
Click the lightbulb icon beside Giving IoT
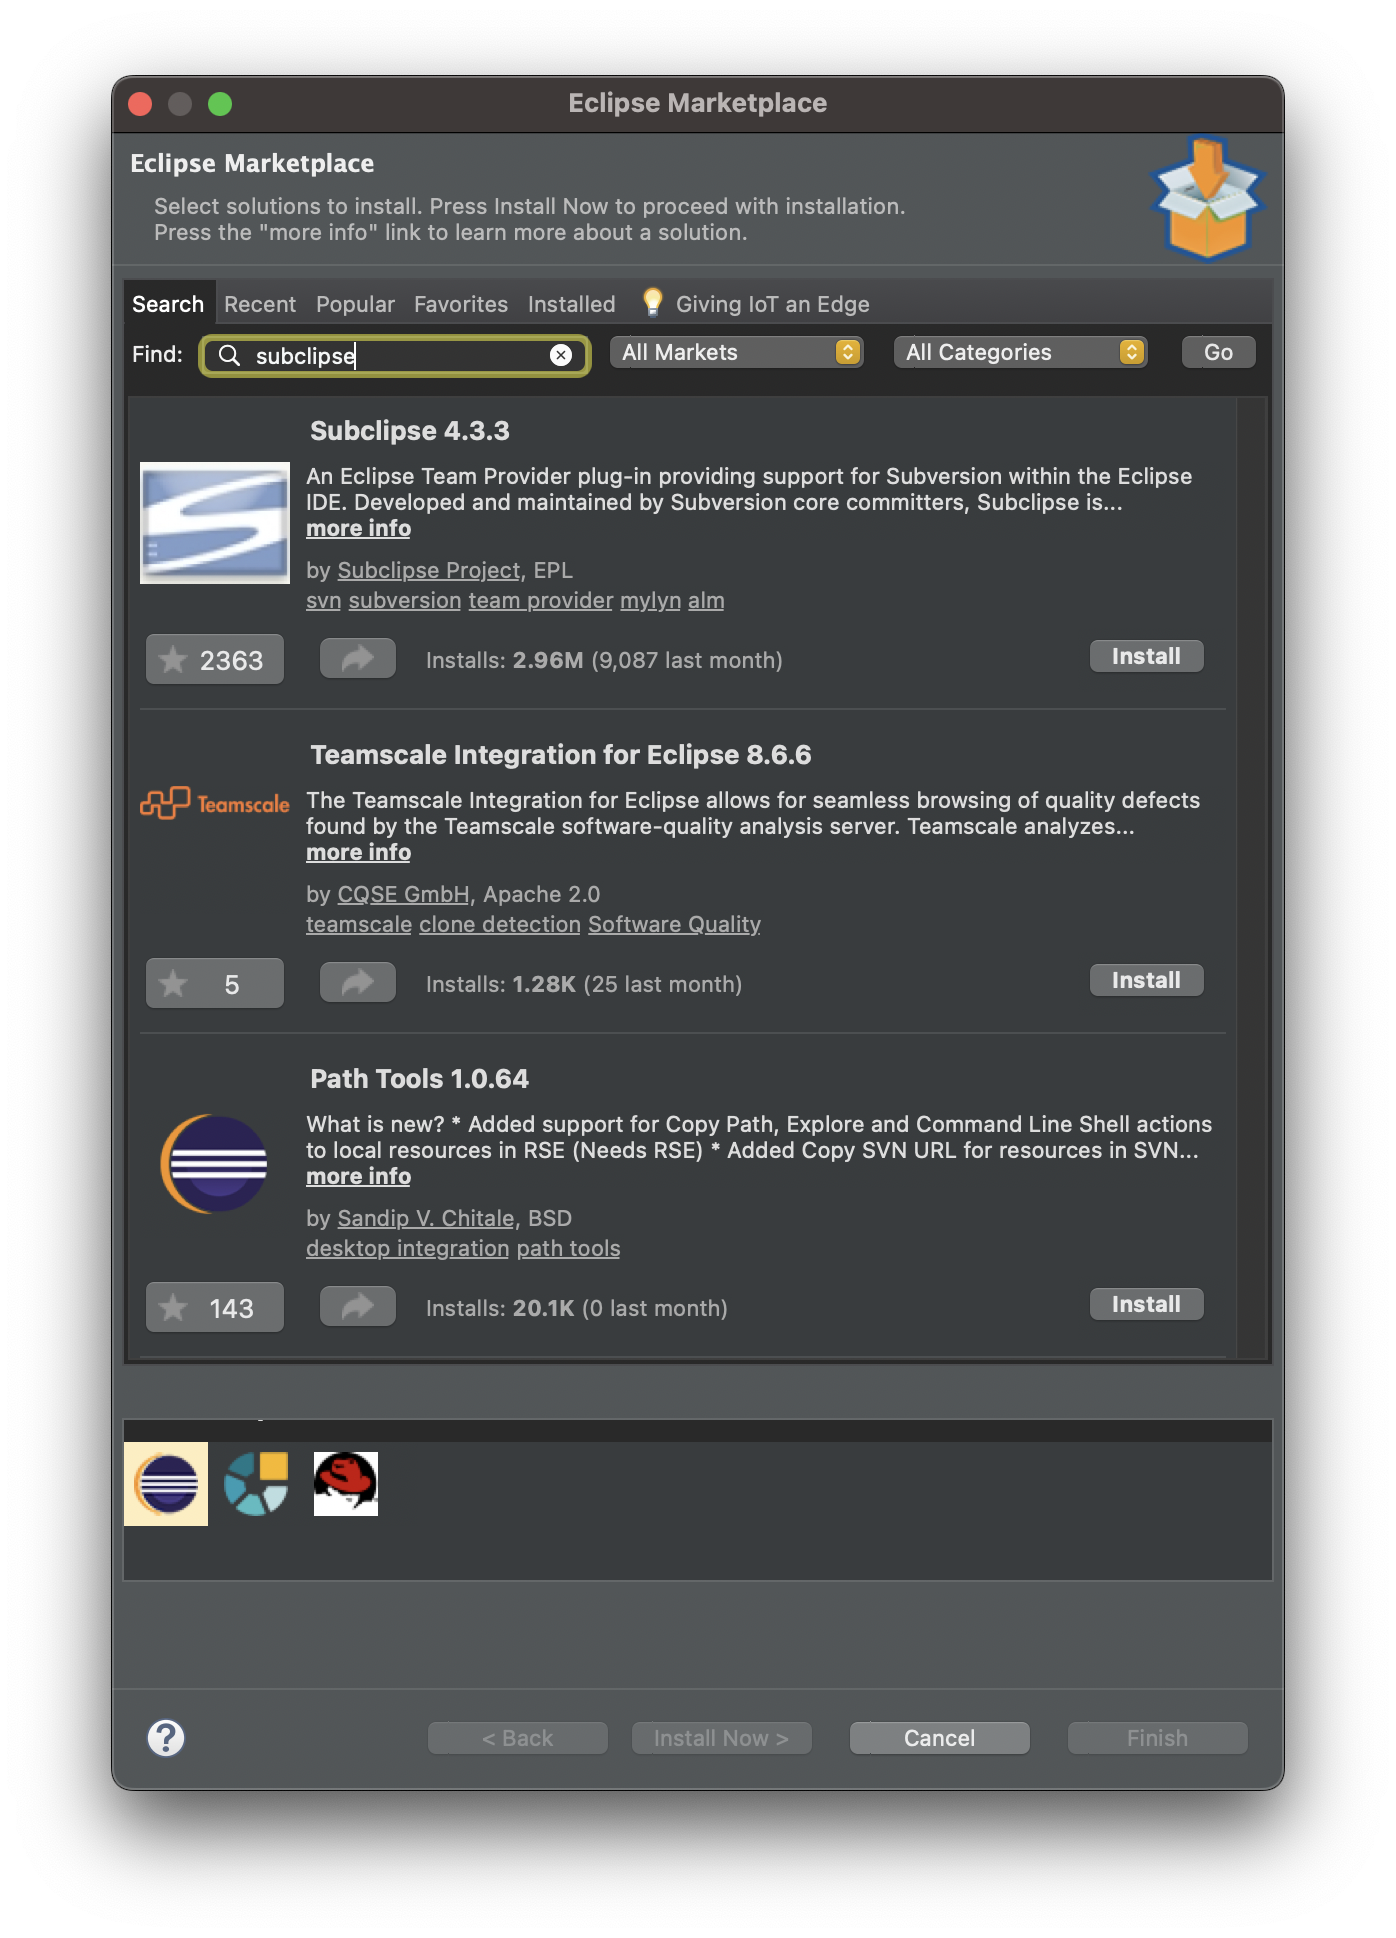[x=653, y=302]
